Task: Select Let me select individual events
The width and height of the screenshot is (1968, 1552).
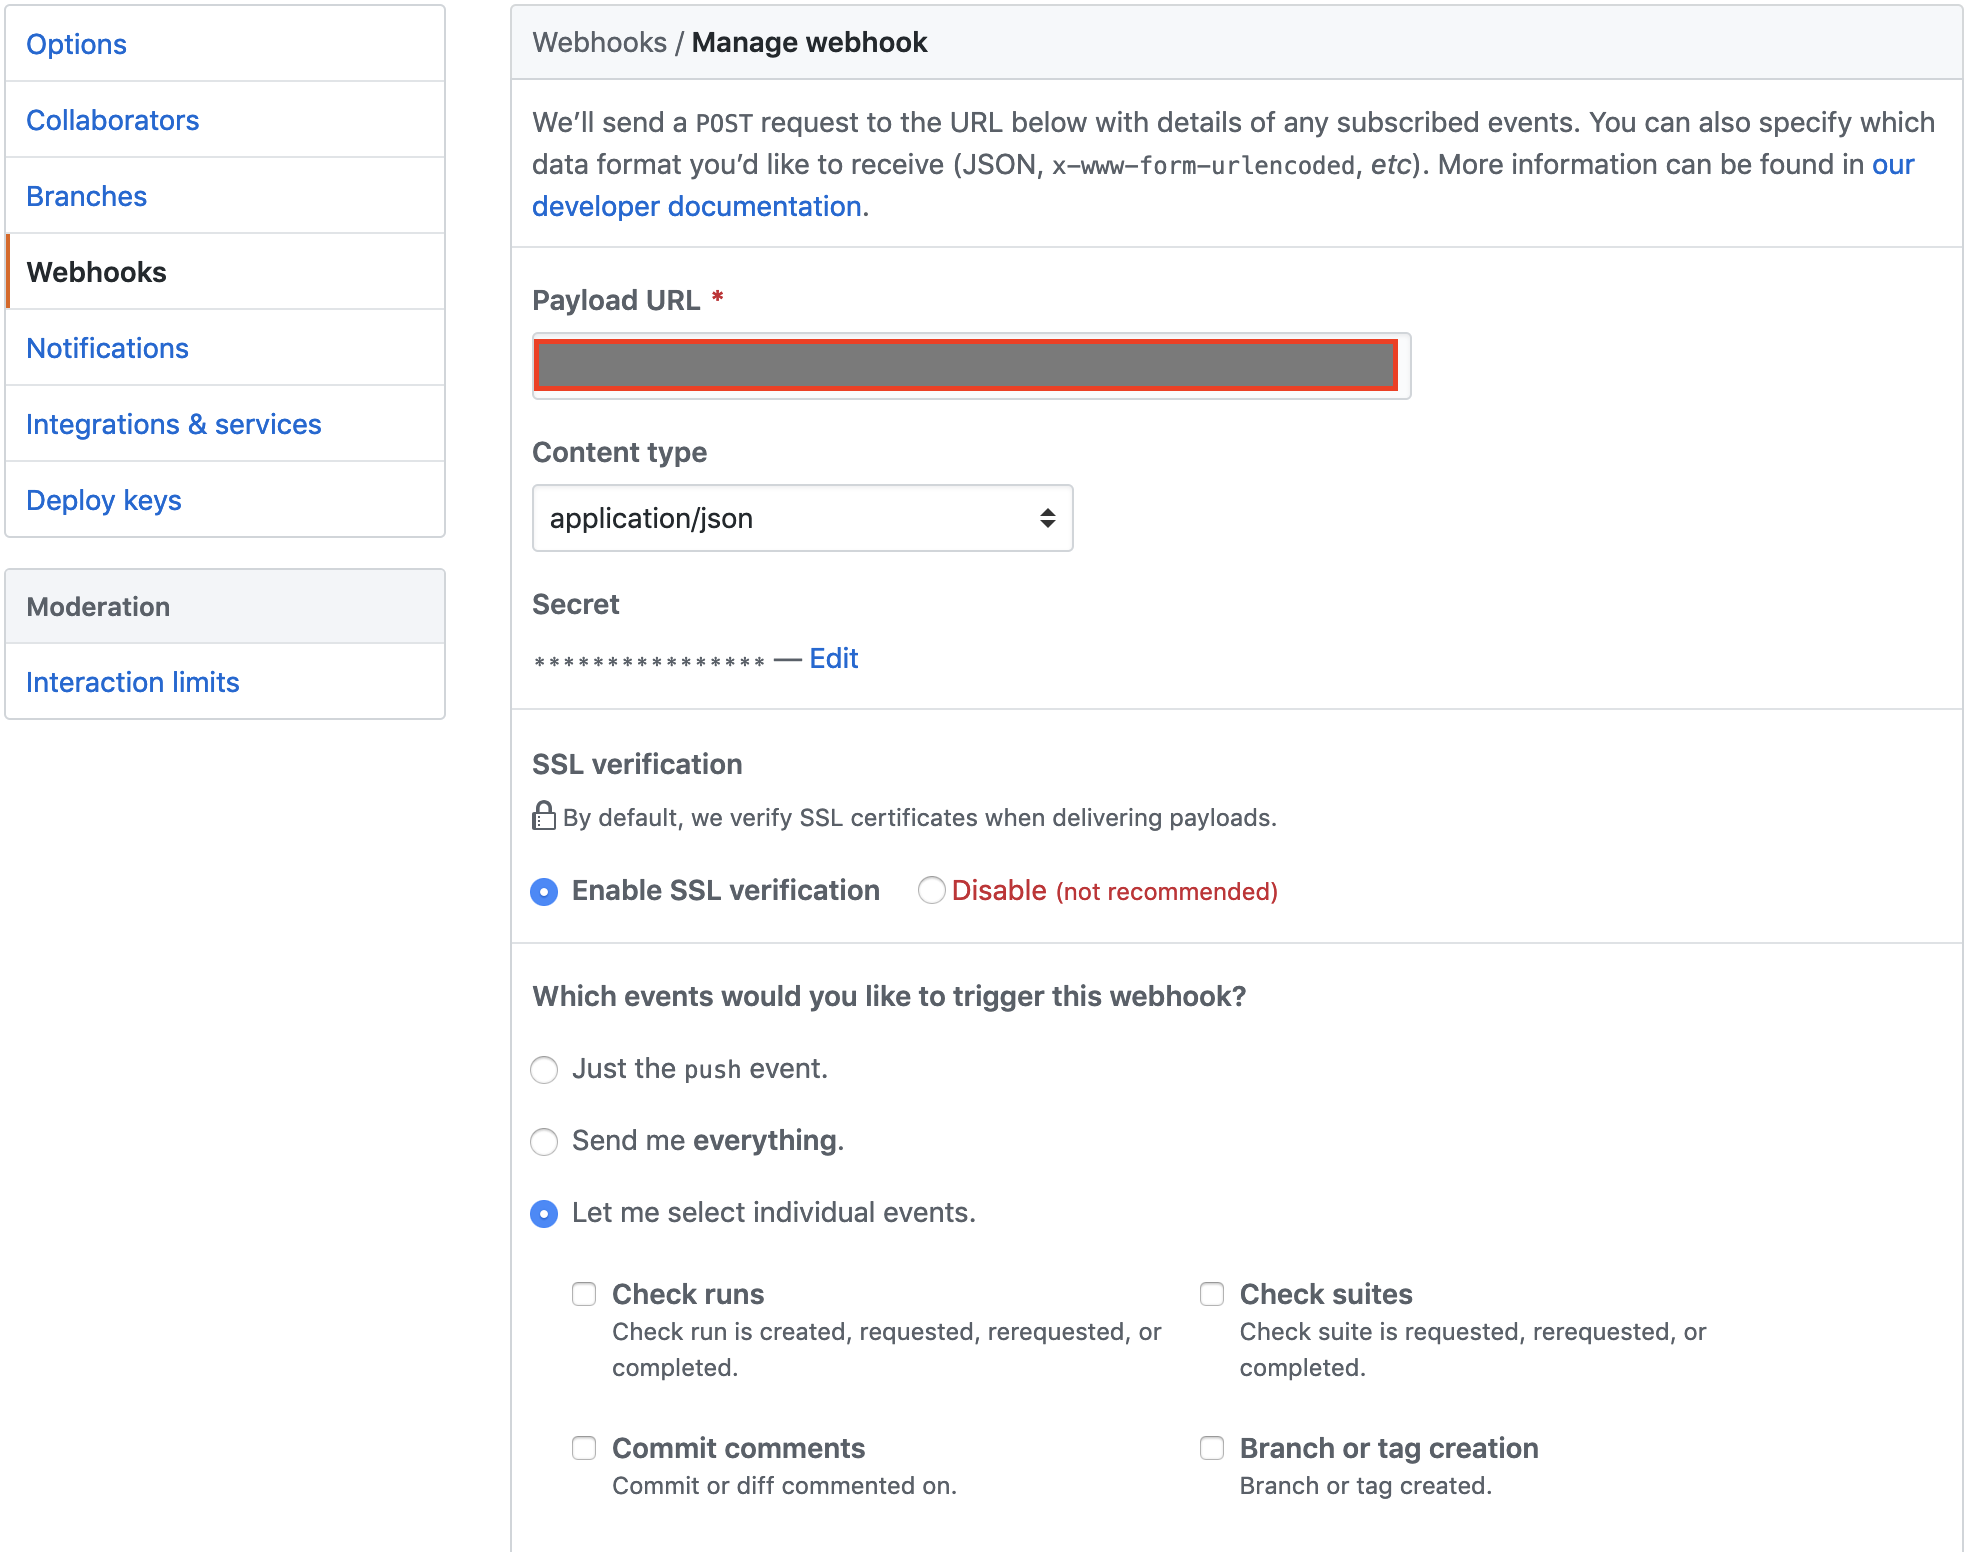Action: (x=544, y=1214)
